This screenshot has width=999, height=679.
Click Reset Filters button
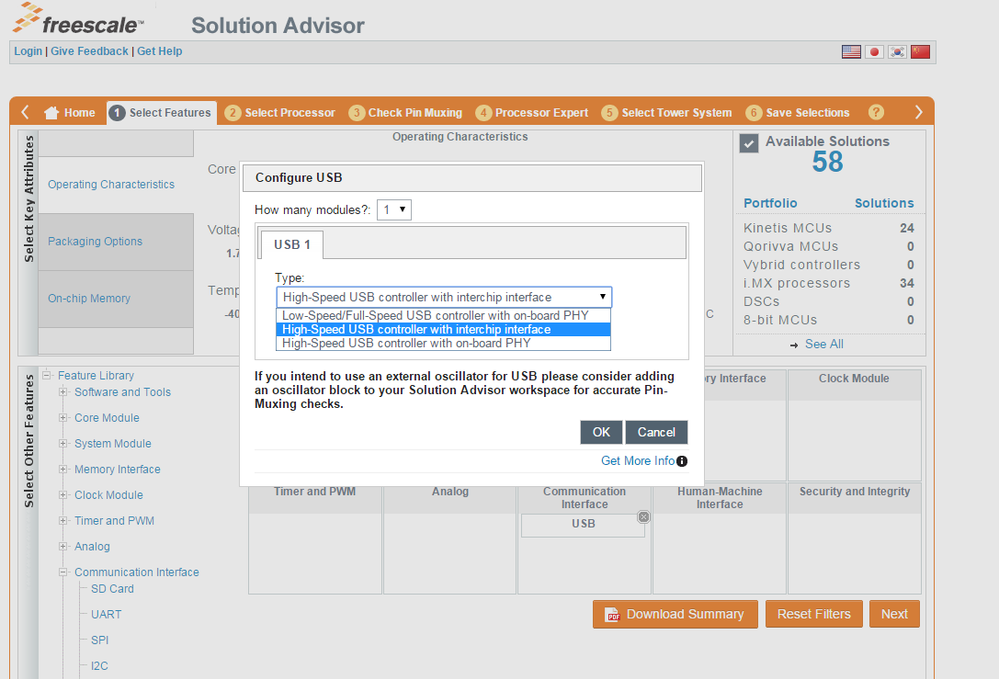814,614
